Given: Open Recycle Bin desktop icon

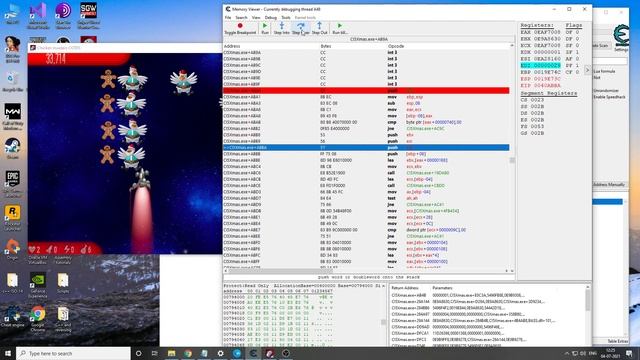Looking at the screenshot, I should pos(13,81).
